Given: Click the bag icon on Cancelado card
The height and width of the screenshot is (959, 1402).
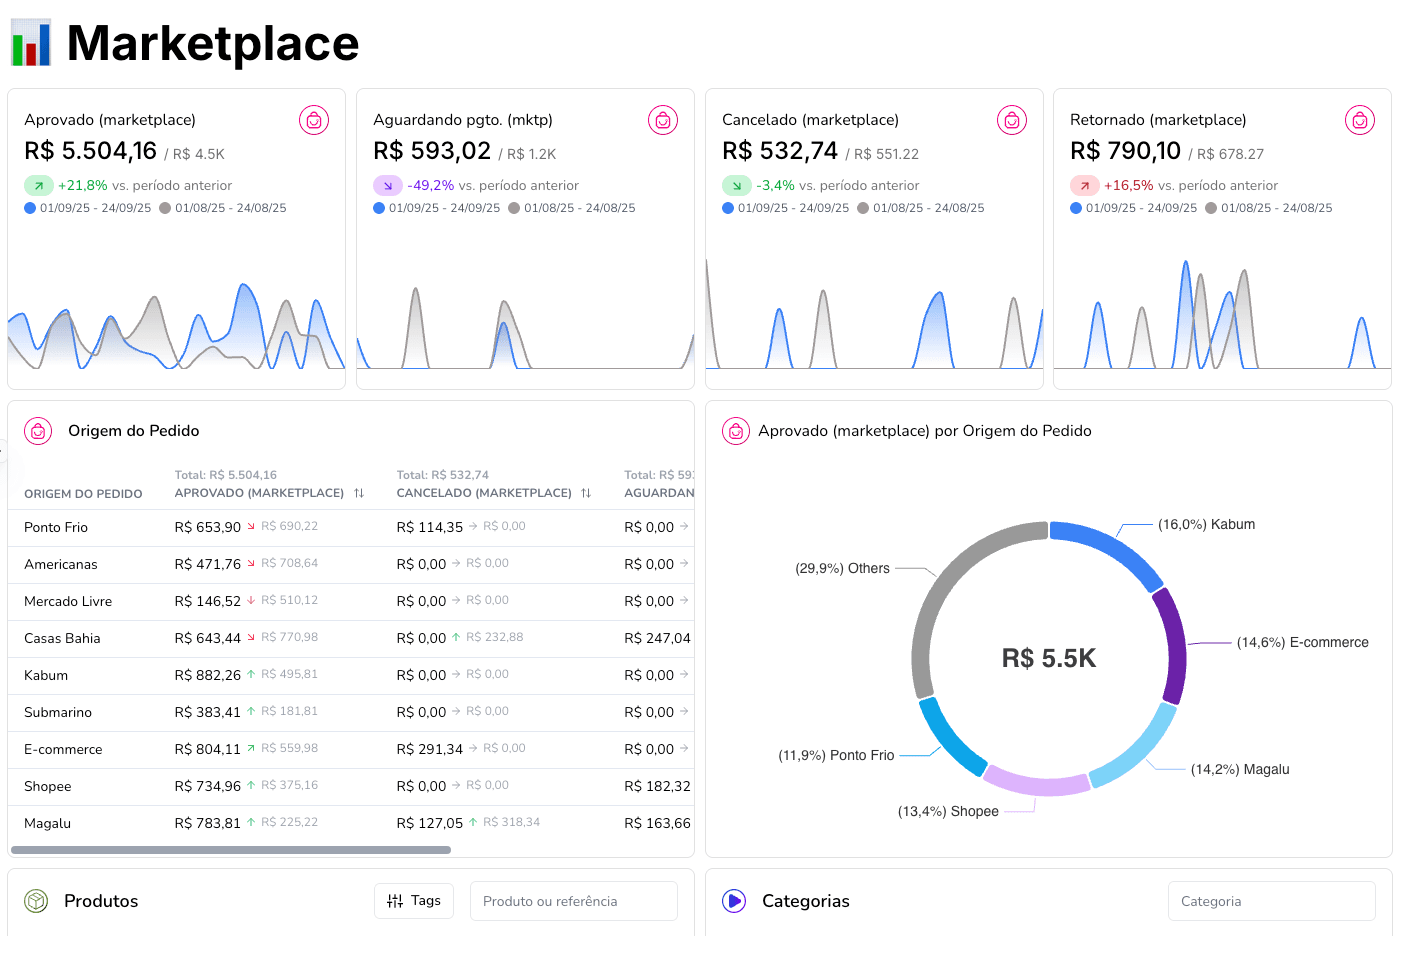Looking at the screenshot, I should (1012, 120).
